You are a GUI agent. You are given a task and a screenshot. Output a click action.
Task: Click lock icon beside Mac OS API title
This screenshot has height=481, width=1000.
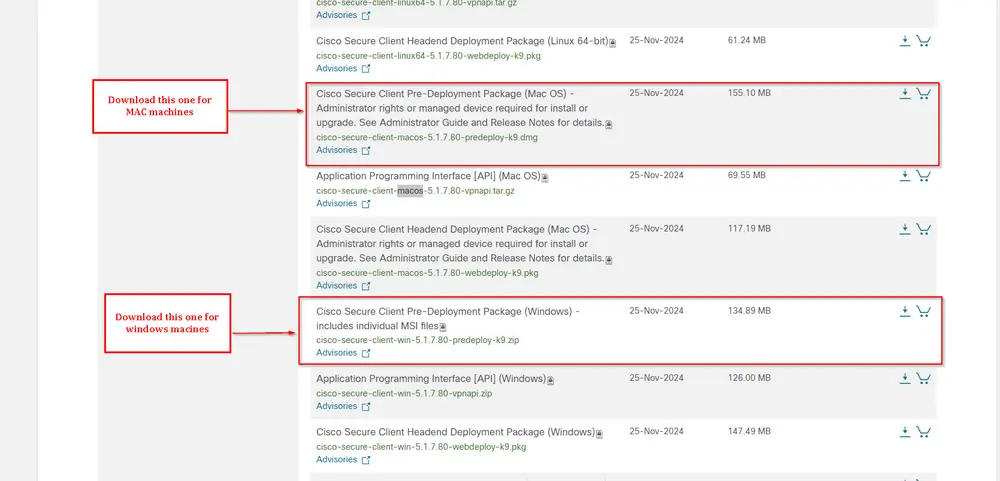pos(545,177)
